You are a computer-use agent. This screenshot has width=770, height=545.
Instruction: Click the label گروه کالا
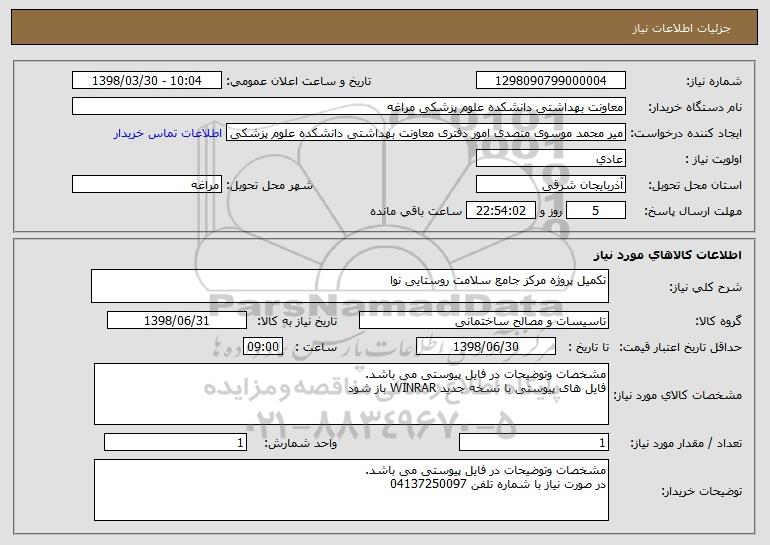click(718, 321)
